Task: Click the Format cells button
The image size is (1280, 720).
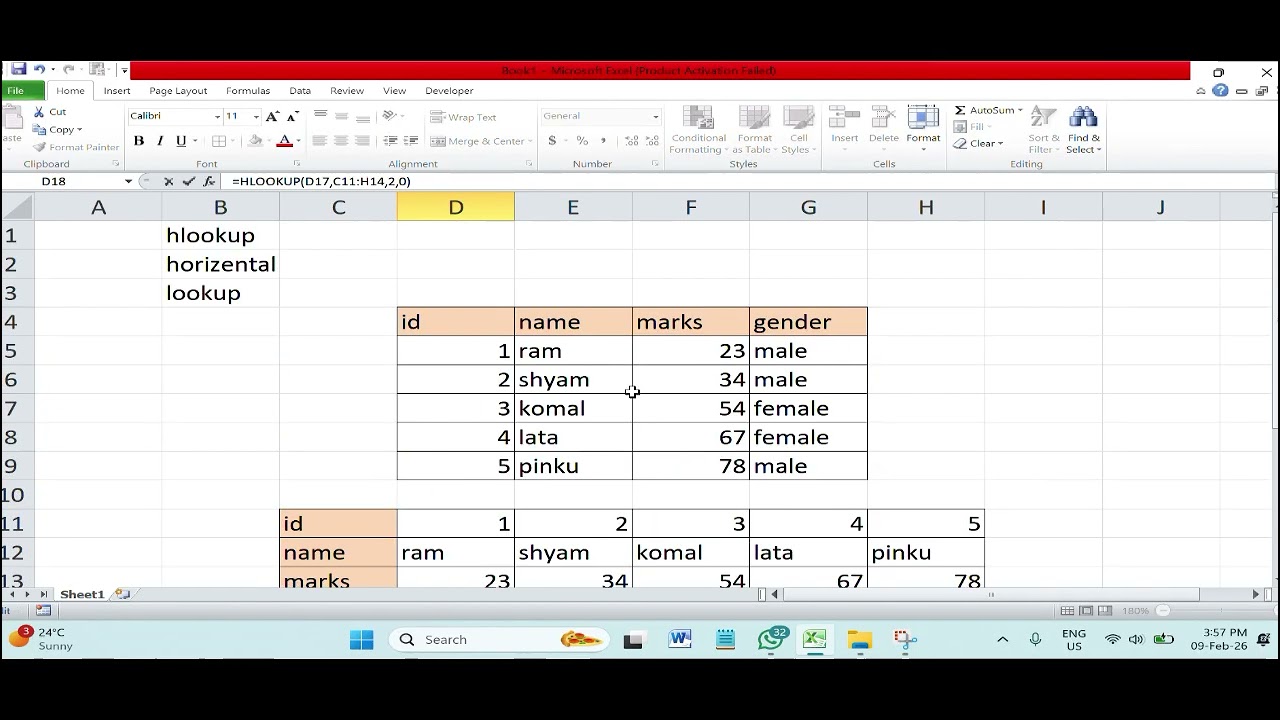Action: tap(923, 129)
